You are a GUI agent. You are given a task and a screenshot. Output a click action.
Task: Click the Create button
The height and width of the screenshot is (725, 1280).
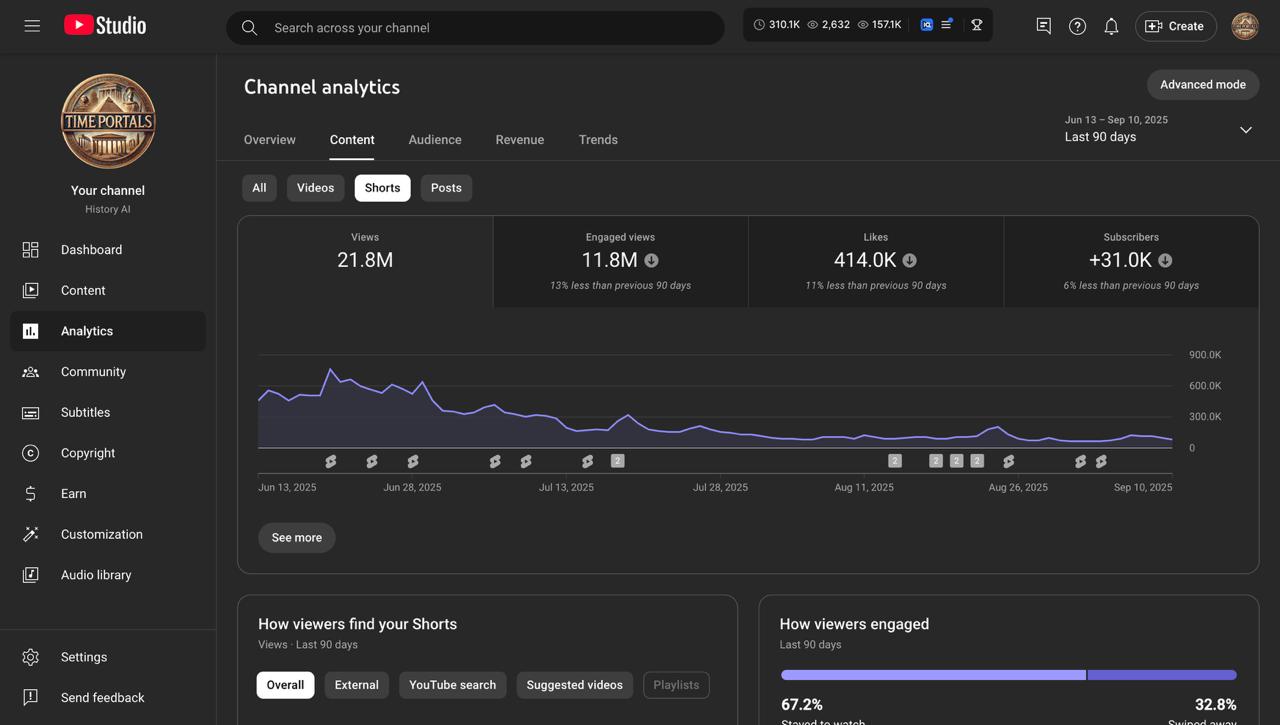tap(1175, 26)
